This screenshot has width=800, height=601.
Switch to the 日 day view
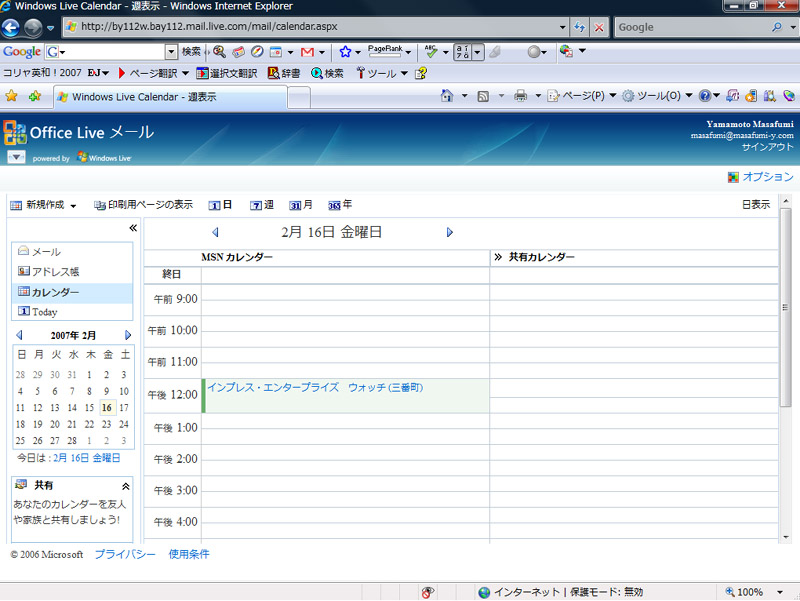tap(220, 205)
